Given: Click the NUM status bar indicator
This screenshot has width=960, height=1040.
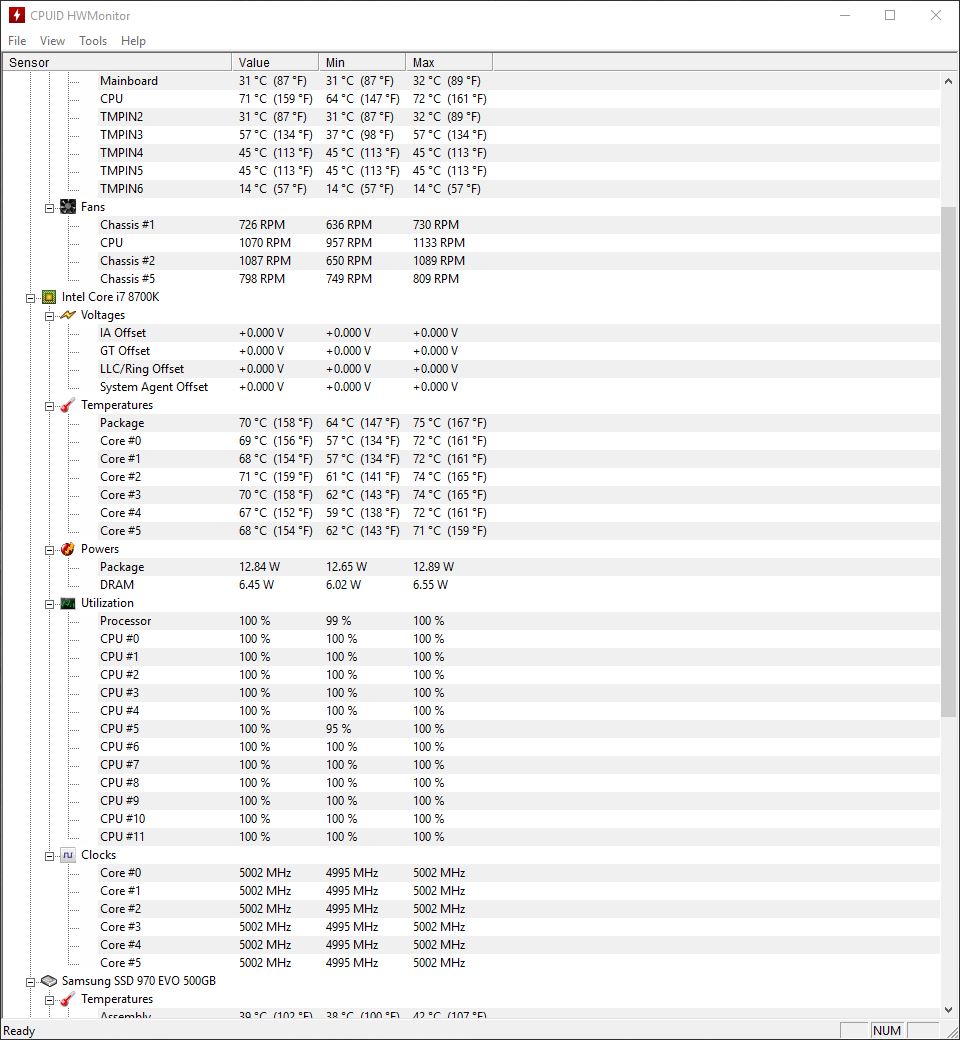Looking at the screenshot, I should pos(887,1031).
